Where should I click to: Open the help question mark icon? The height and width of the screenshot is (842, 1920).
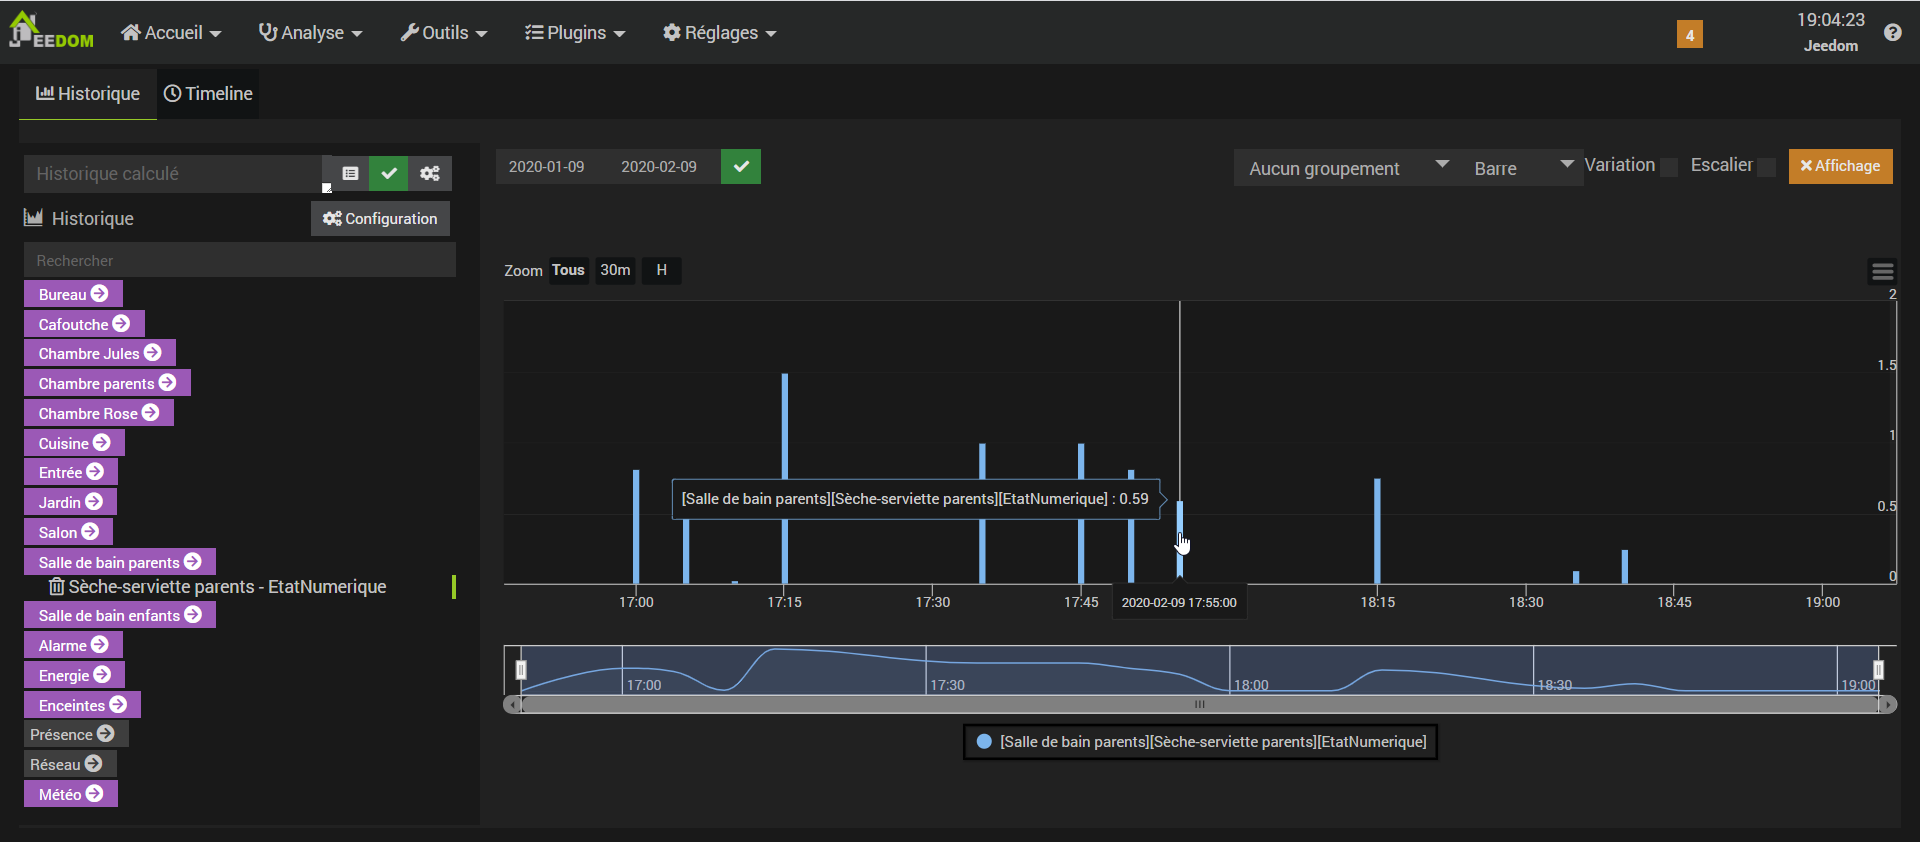coord(1892,33)
